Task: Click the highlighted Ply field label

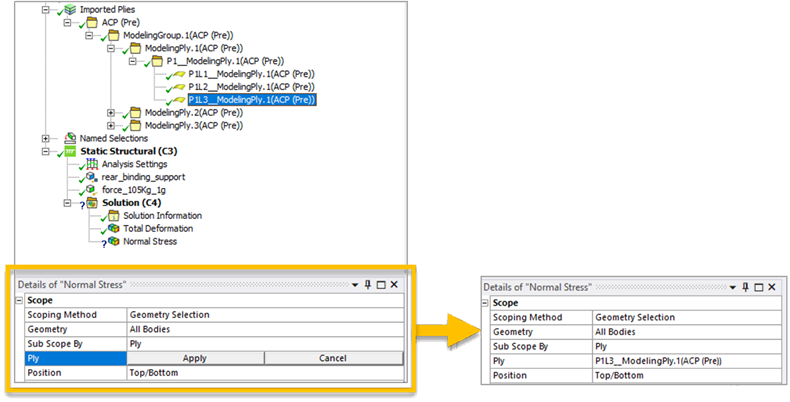Action: (76, 358)
